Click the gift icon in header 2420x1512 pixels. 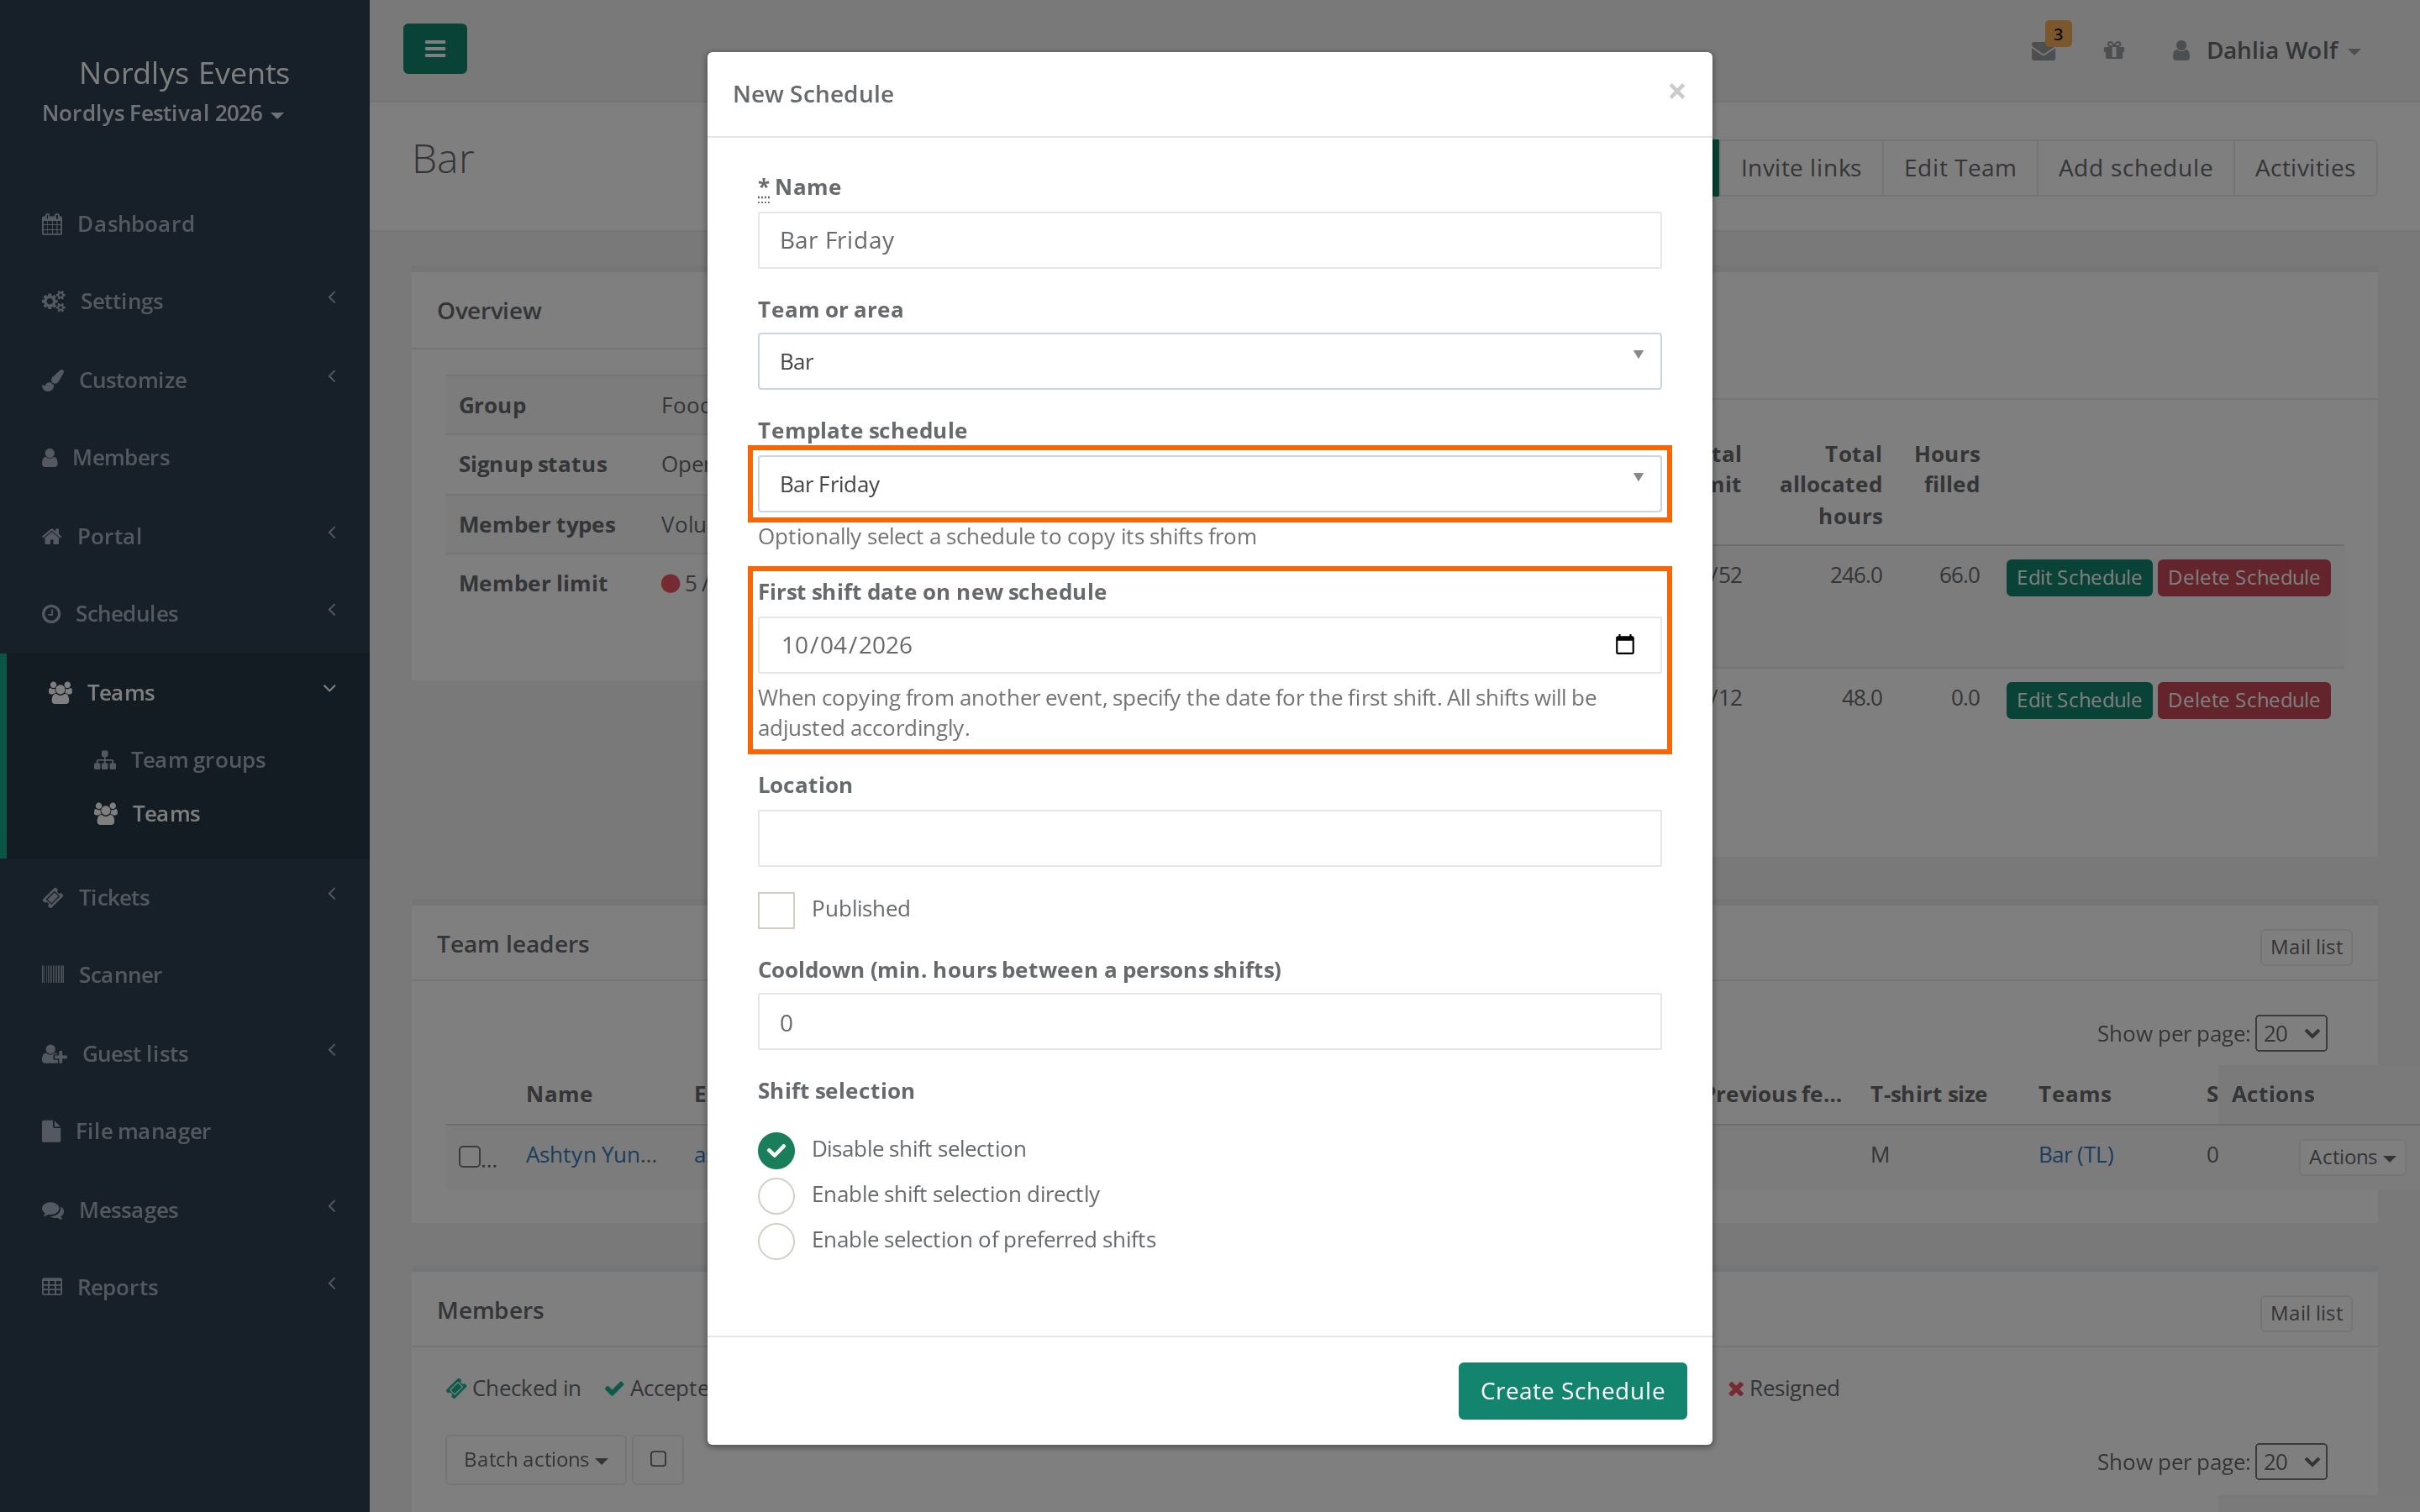tap(2113, 50)
